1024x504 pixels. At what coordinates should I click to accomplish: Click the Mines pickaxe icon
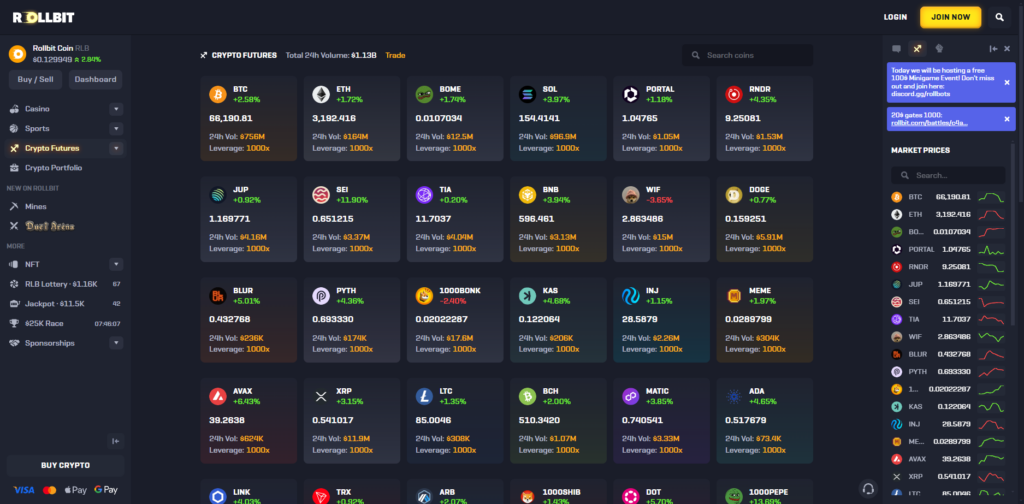point(14,206)
